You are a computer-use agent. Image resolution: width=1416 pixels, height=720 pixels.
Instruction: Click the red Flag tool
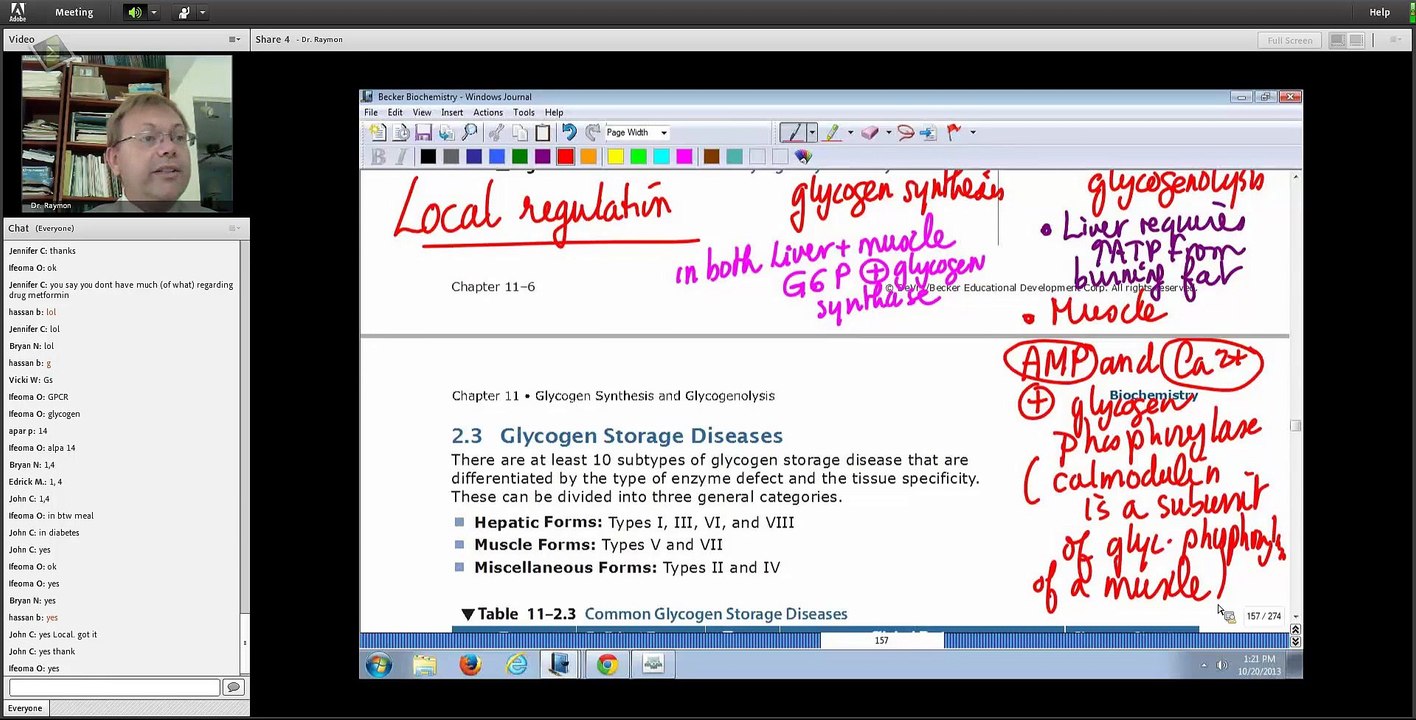coord(954,132)
